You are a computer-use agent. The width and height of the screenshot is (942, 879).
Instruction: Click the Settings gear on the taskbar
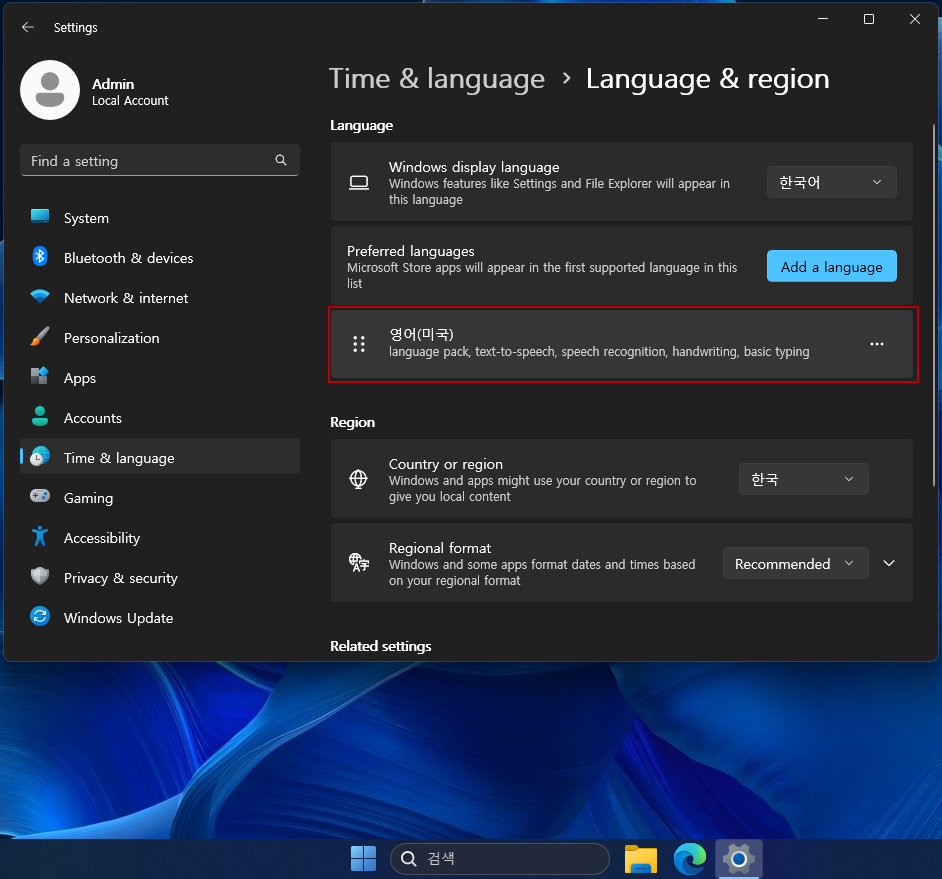pos(739,859)
